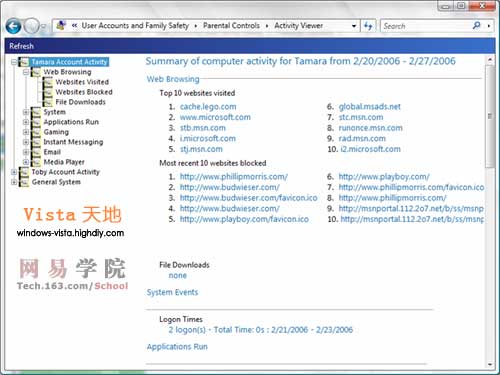The width and height of the screenshot is (500, 375).
Task: Go to User Accounts and Family Safety breadcrumb
Action: [x=135, y=26]
